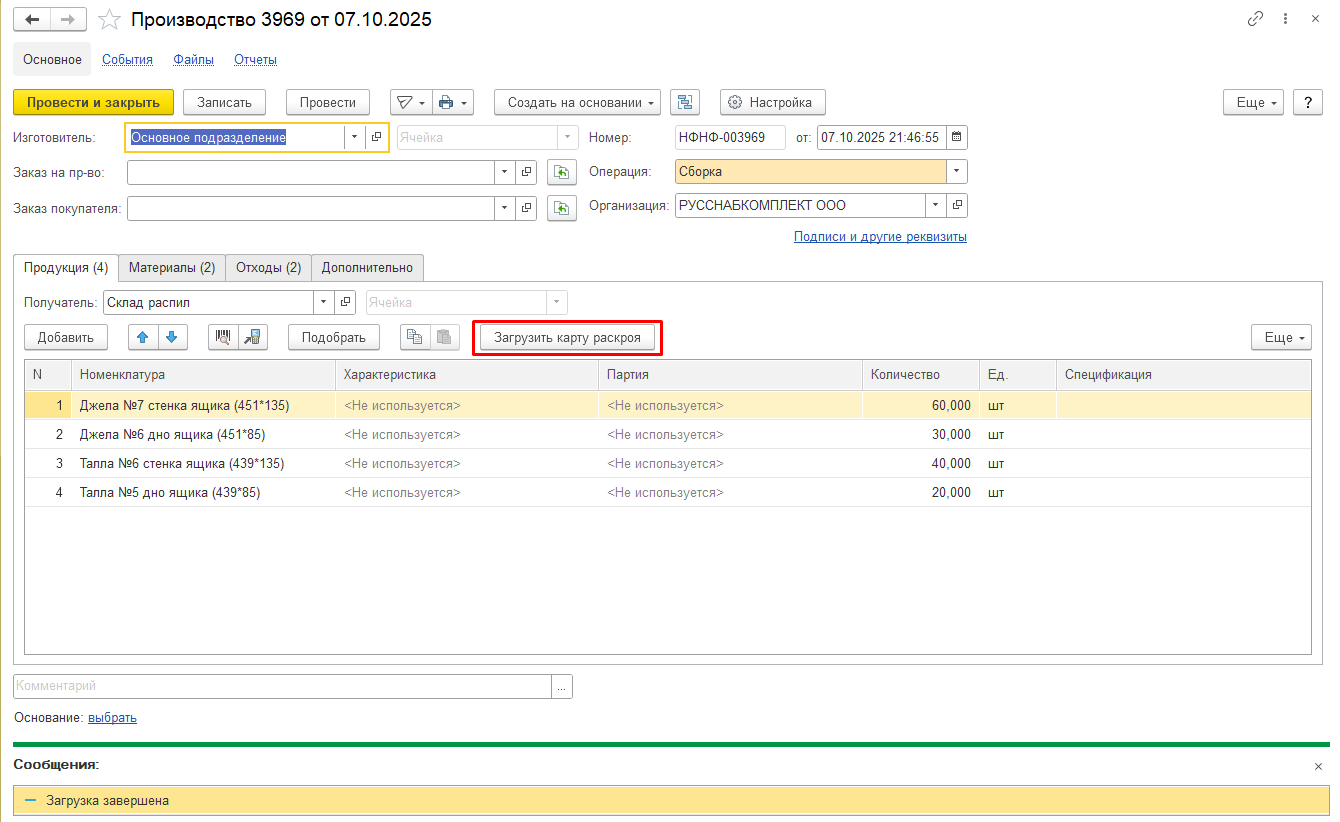Screen dimensions: 1340x822
Task: Open calendar picker for document date
Action: coord(956,137)
